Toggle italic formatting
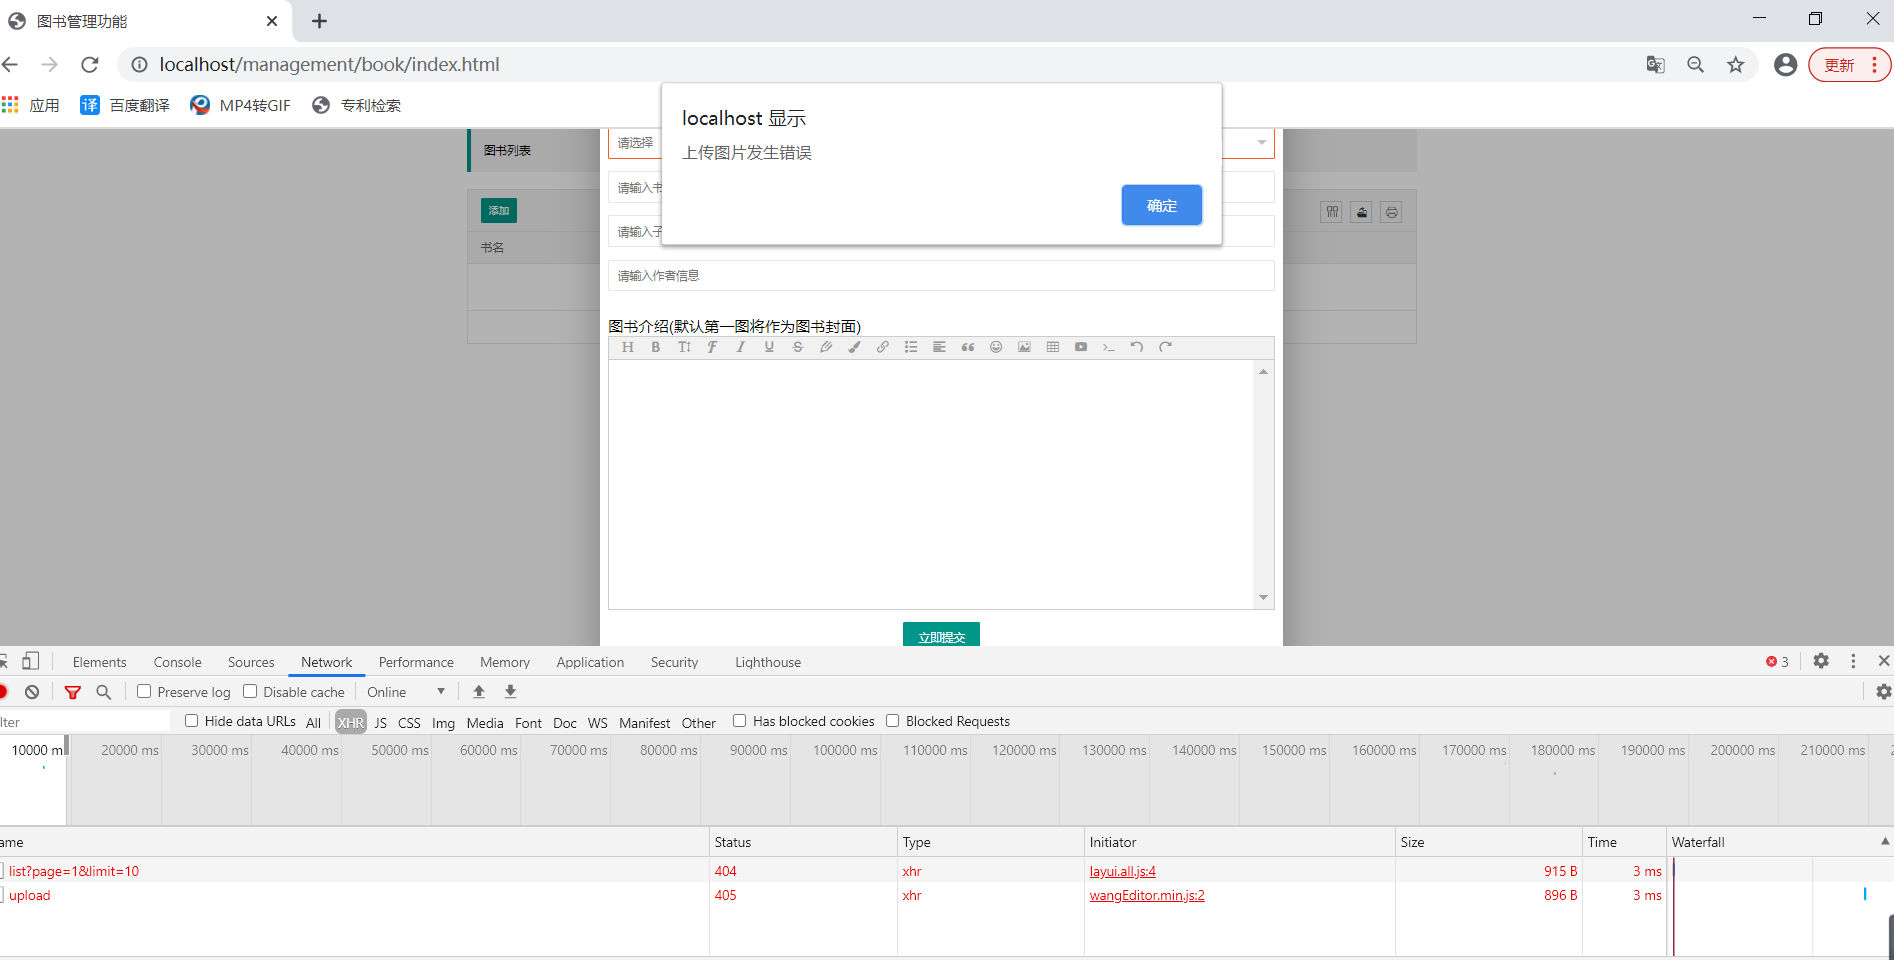1894x960 pixels. (x=741, y=347)
